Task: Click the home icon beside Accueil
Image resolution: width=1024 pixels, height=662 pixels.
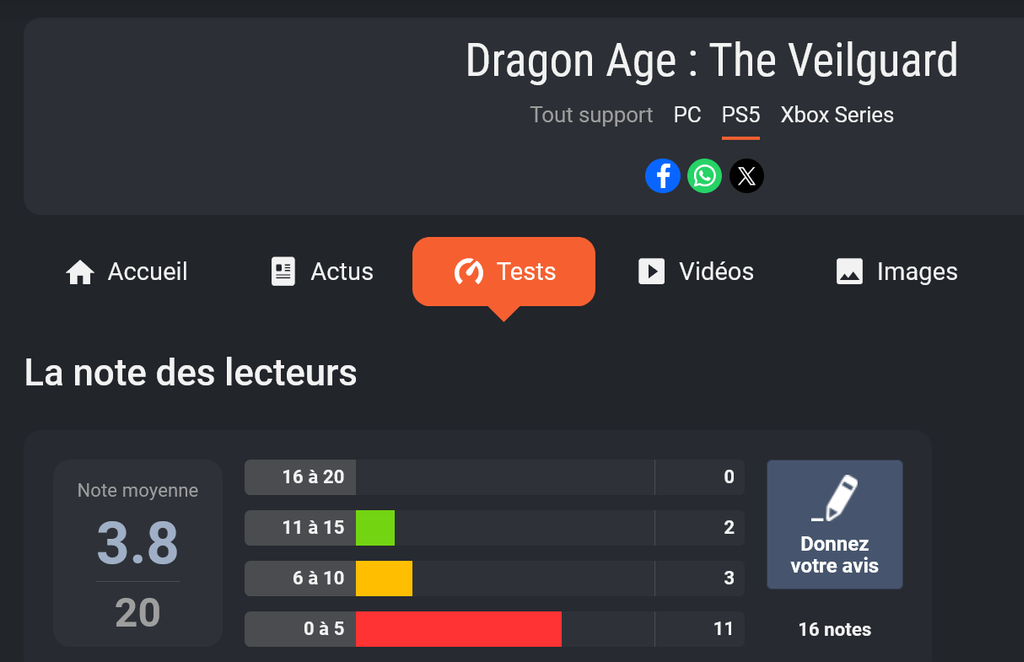Action: click(x=80, y=272)
